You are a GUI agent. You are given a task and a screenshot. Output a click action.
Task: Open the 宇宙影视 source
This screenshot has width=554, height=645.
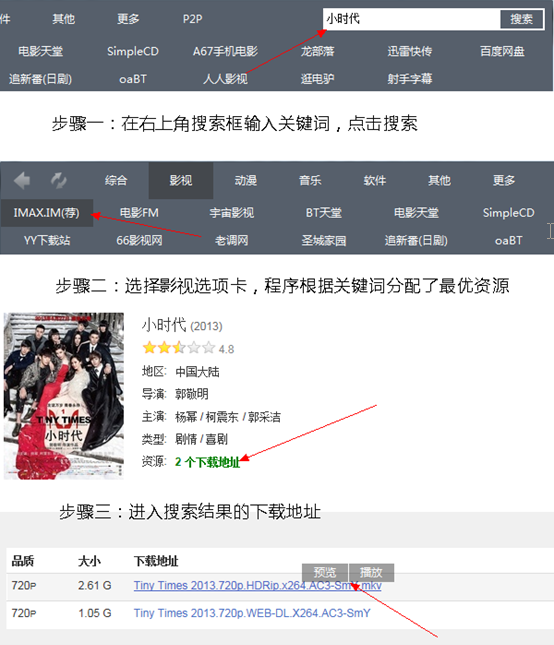(x=232, y=213)
